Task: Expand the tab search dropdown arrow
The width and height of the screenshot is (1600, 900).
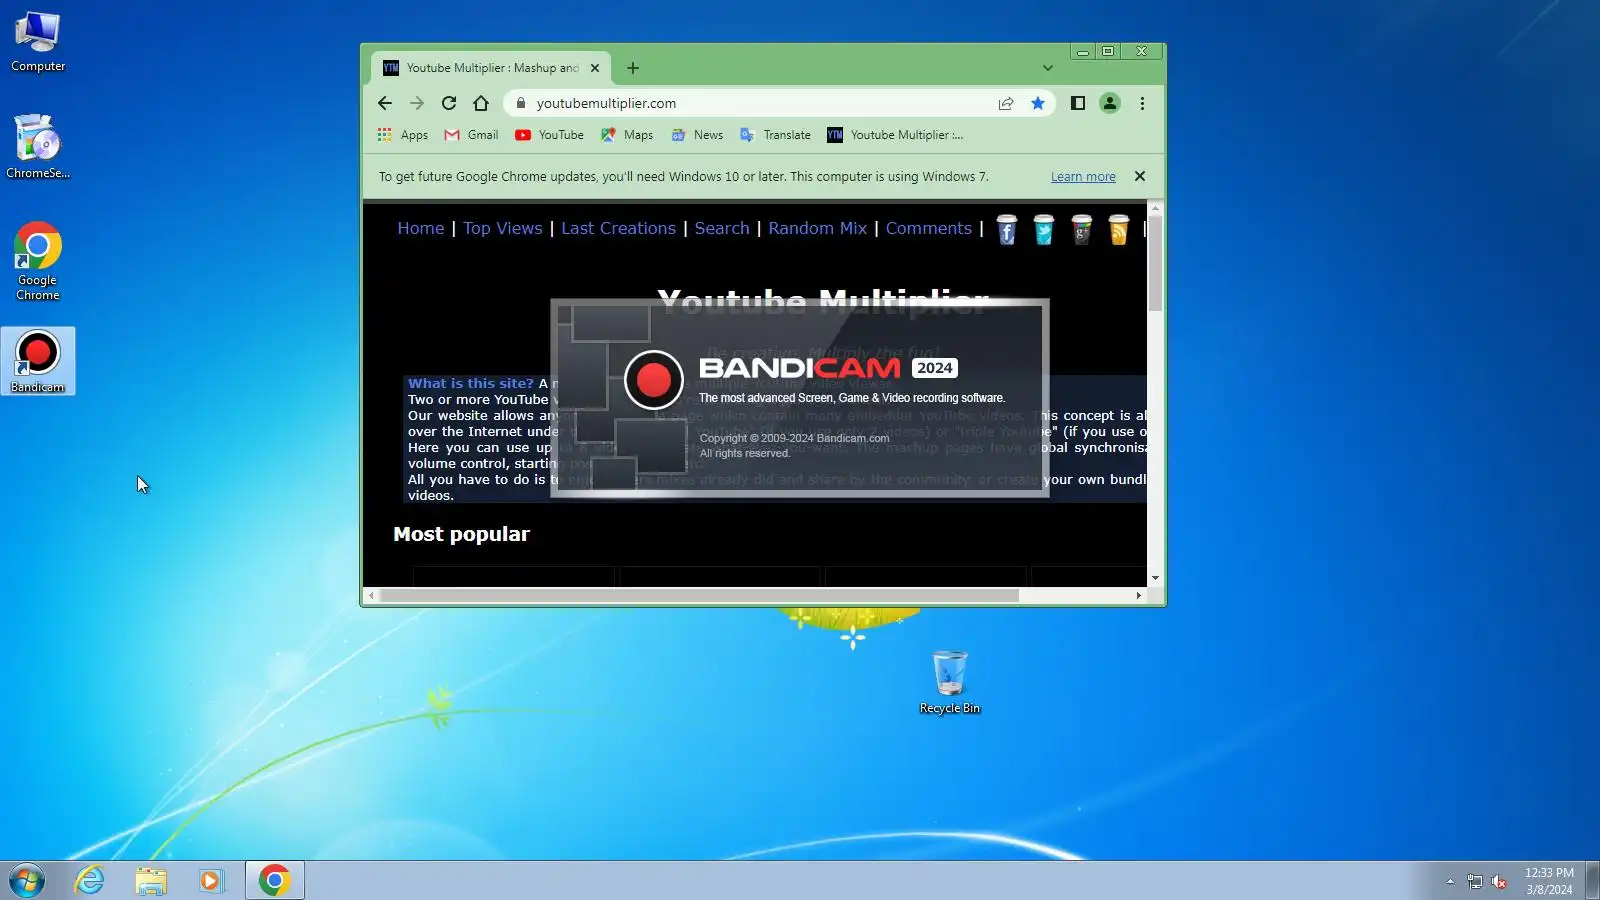Action: [x=1048, y=68]
